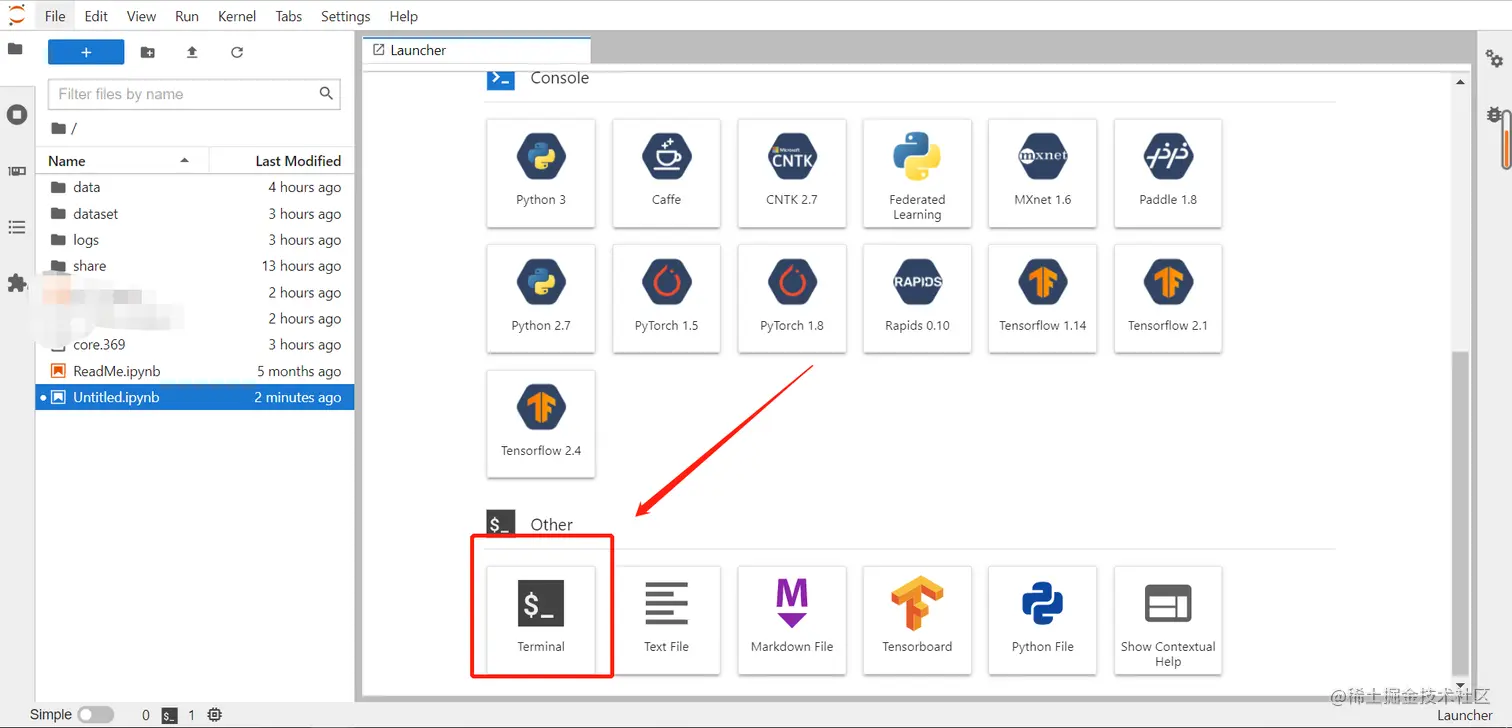This screenshot has height=728, width=1512.
Task: Launch PyTorch 1.5 console
Action: click(666, 298)
